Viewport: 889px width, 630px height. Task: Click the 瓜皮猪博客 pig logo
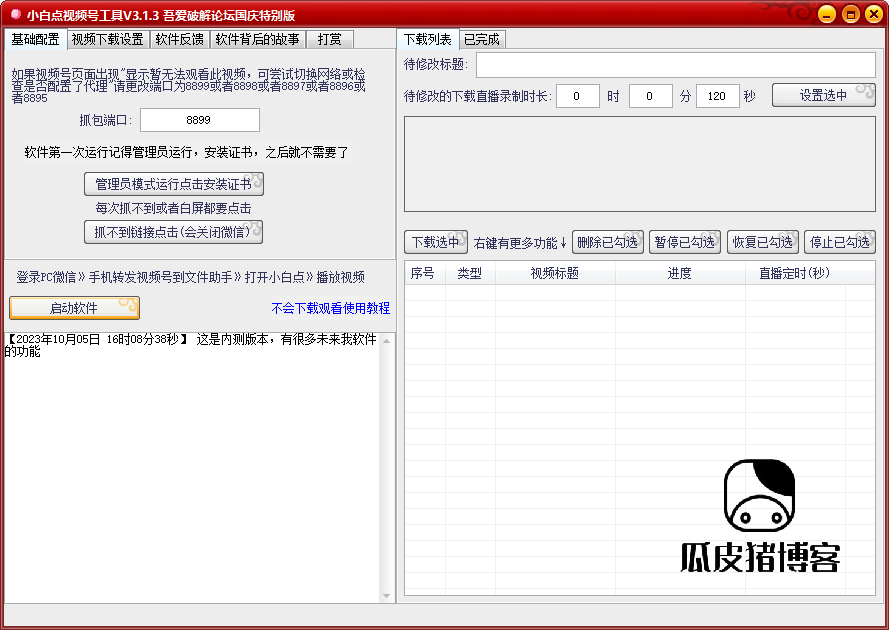pos(759,496)
